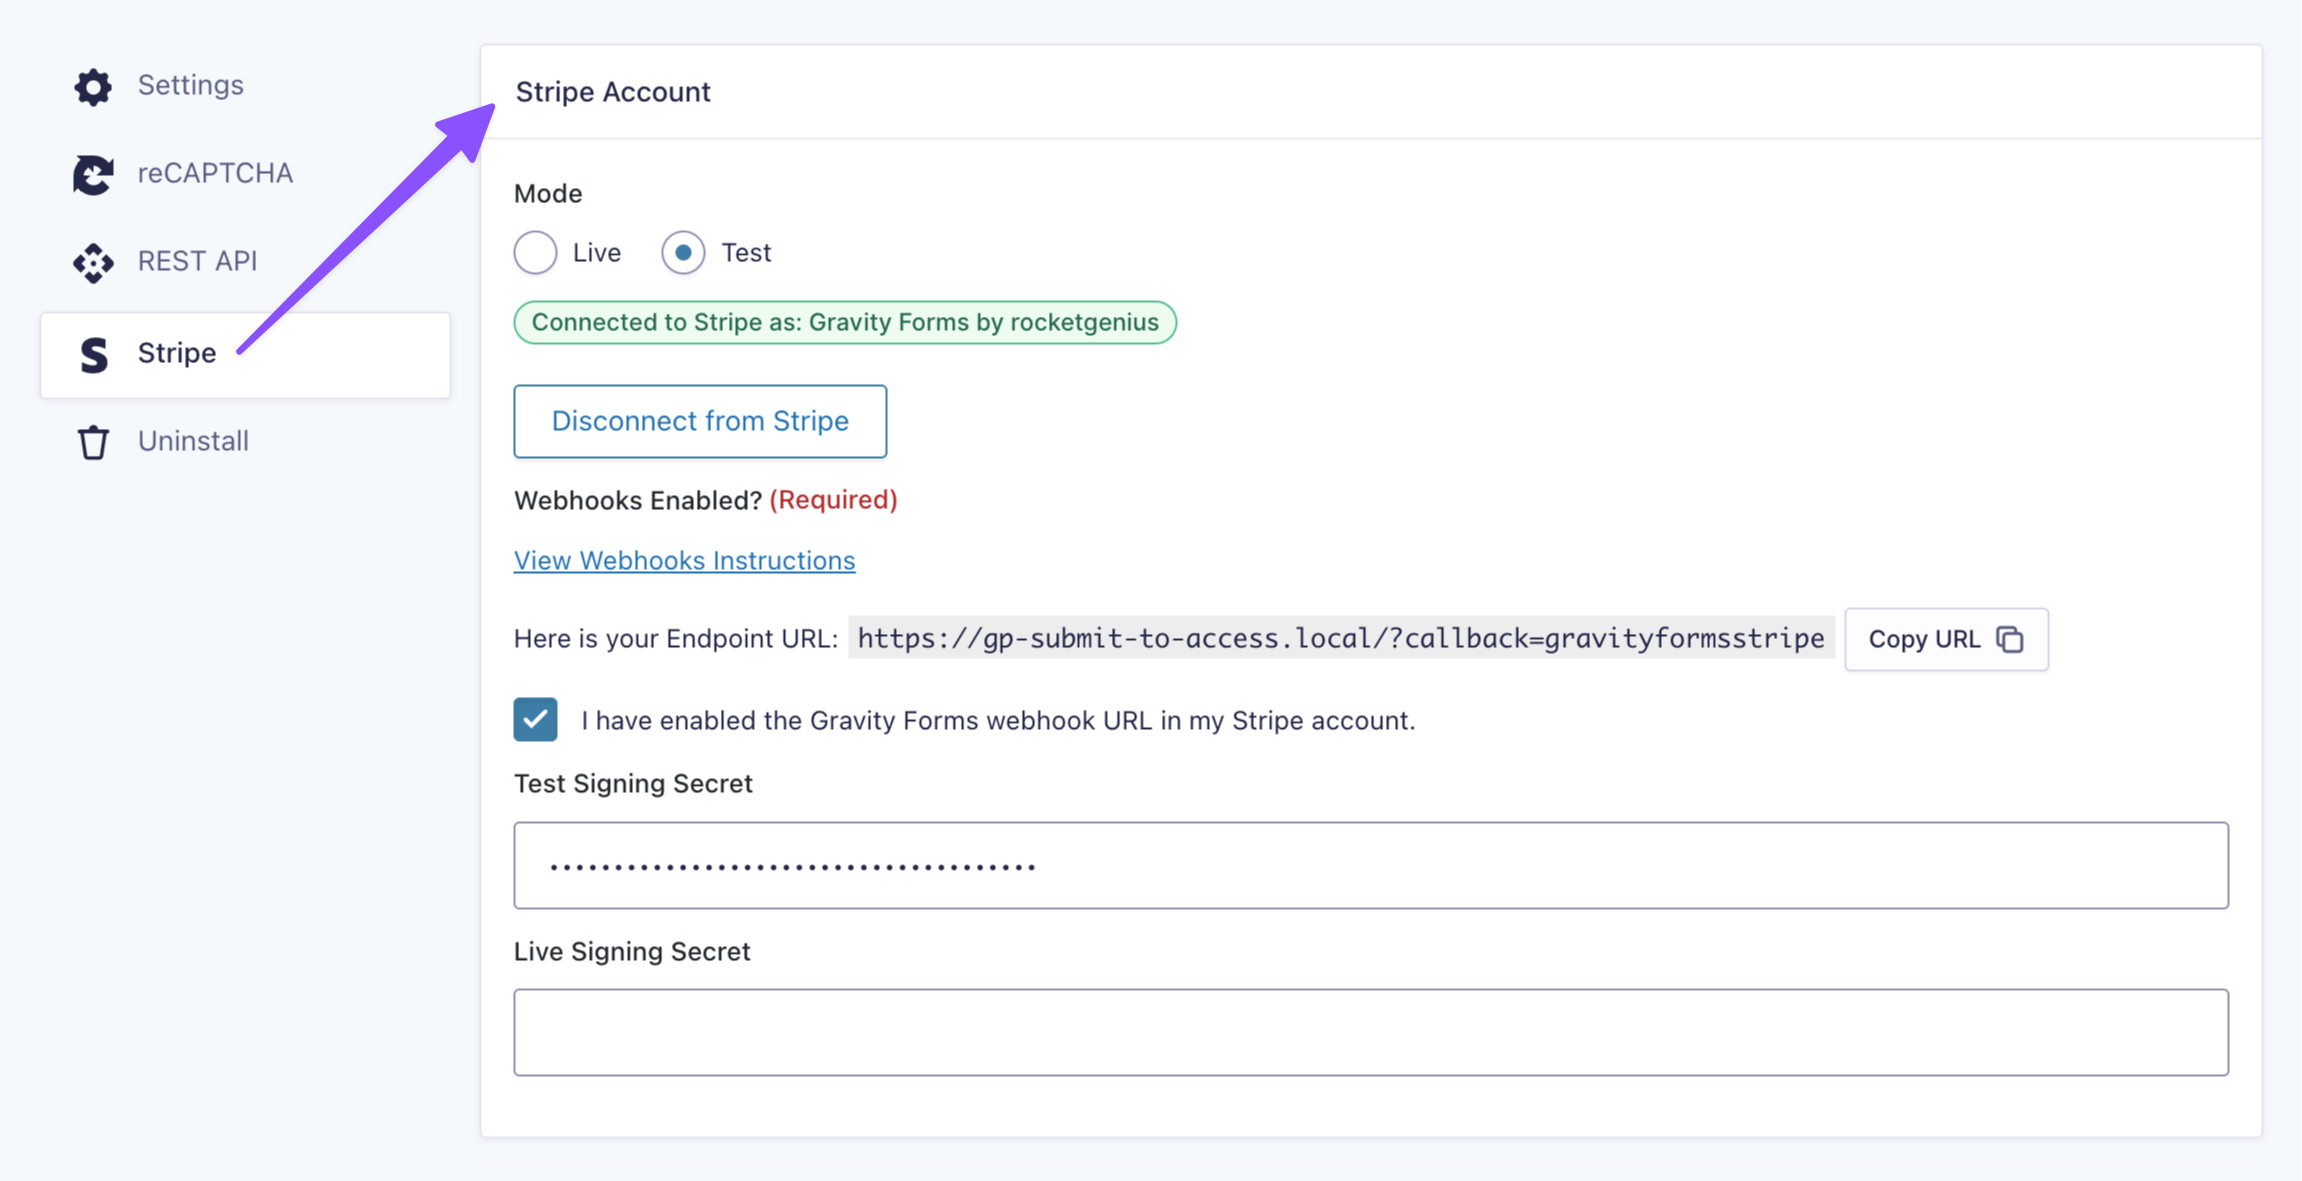Open the reCAPTCHA settings section
Viewport: 2302px width, 1181px height.
215,174
